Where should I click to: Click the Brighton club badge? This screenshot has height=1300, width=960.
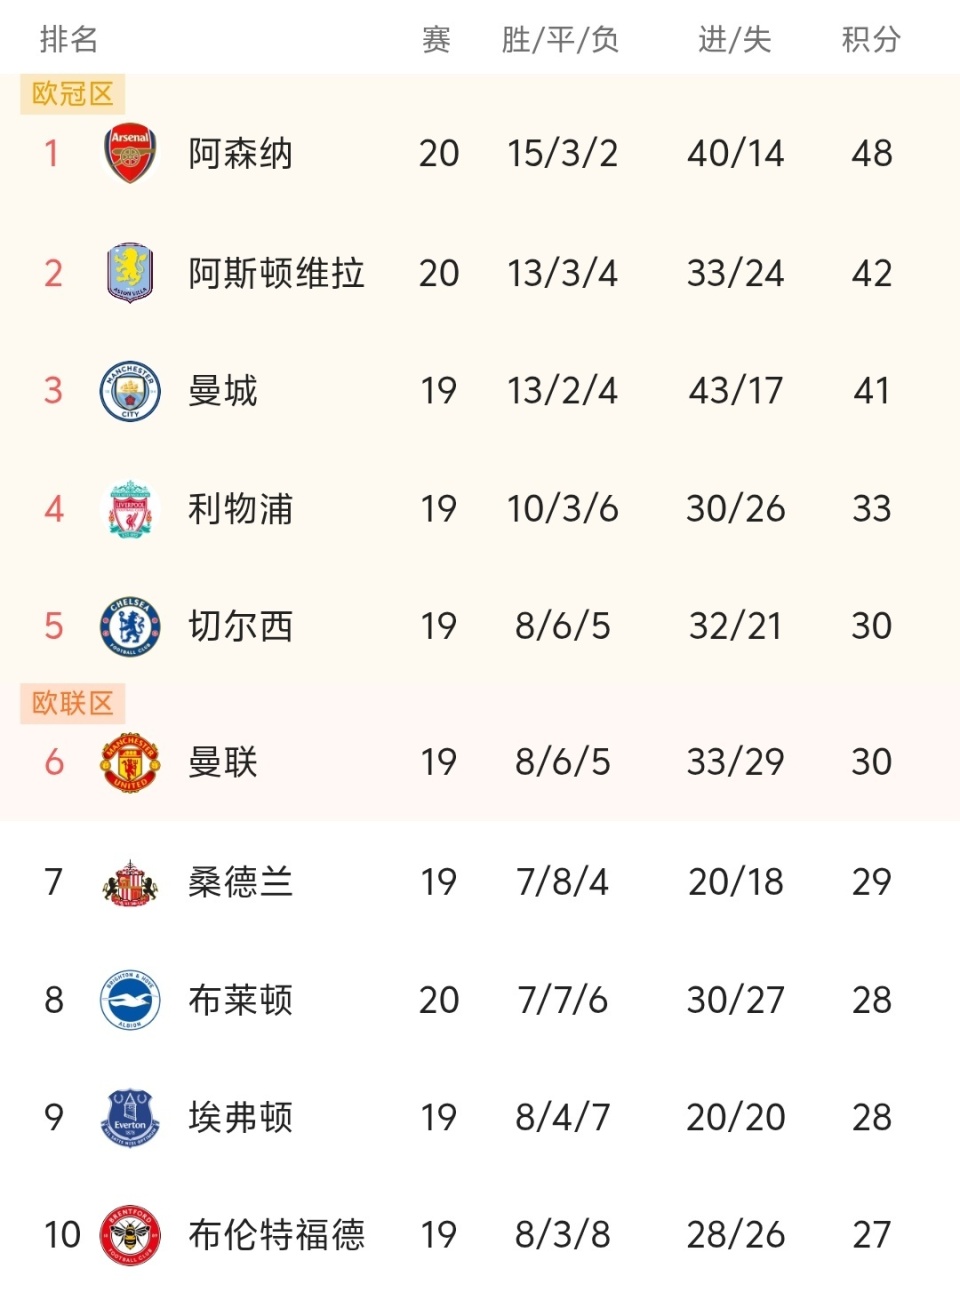[130, 1000]
